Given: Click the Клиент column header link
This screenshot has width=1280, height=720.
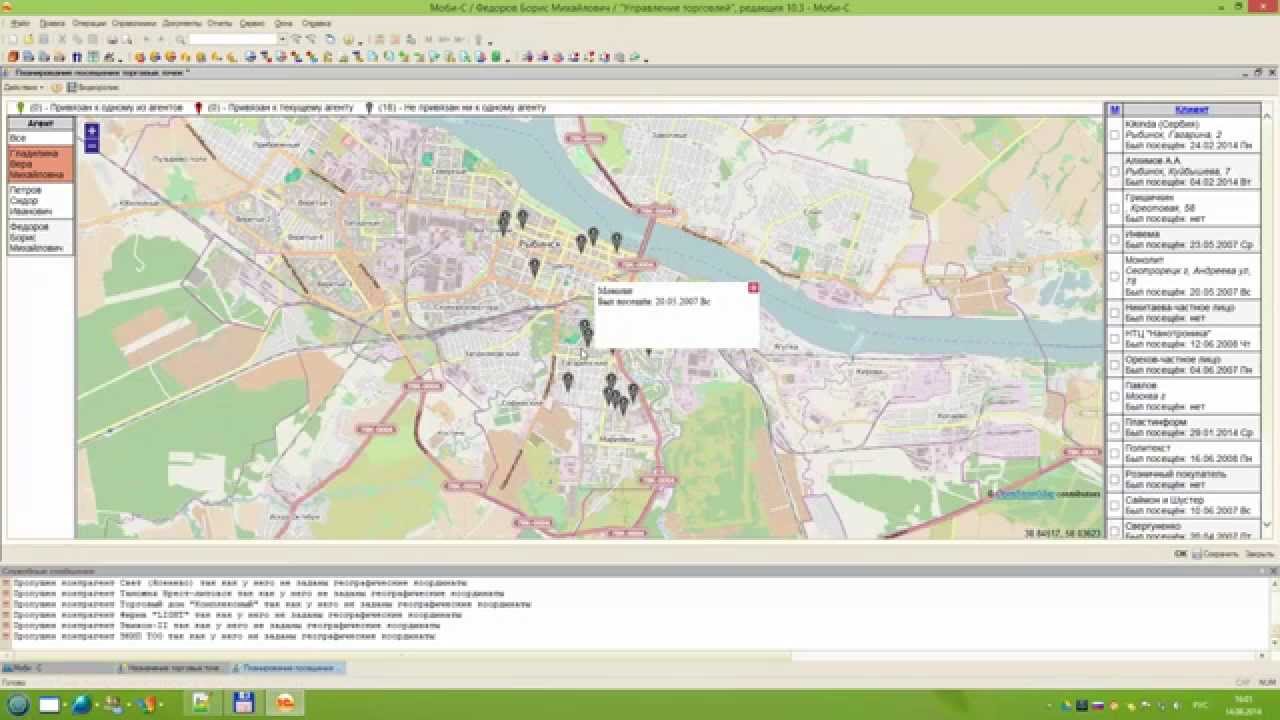Looking at the screenshot, I should 1191,110.
